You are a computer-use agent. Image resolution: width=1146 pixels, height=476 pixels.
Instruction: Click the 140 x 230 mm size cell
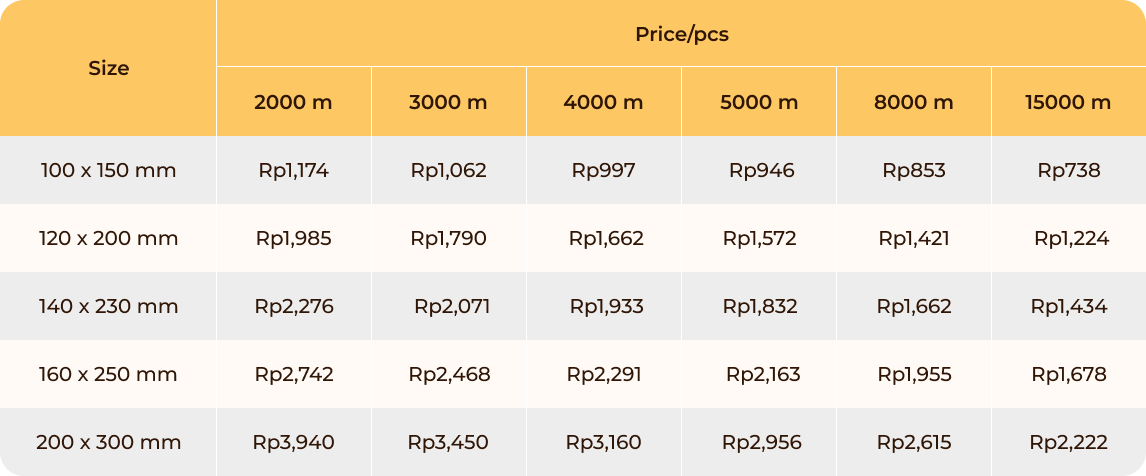pyautogui.click(x=108, y=306)
